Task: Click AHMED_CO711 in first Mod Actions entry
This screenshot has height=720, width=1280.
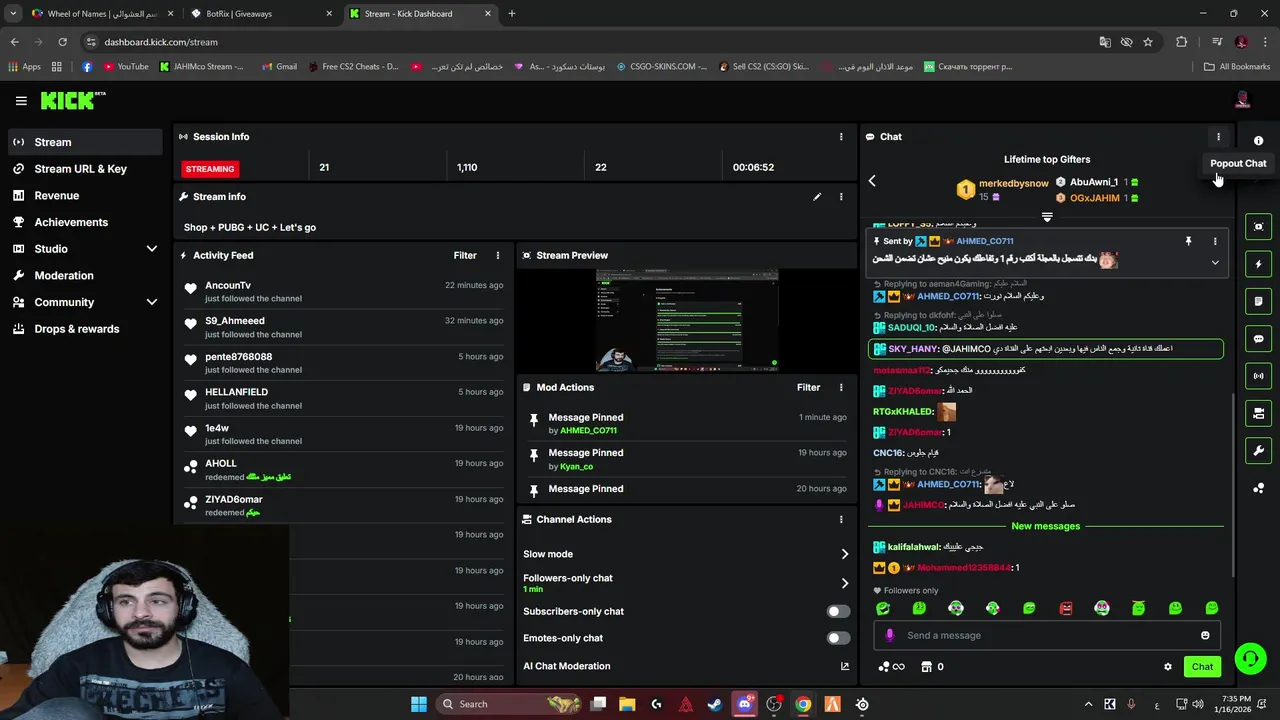Action: 588,431
